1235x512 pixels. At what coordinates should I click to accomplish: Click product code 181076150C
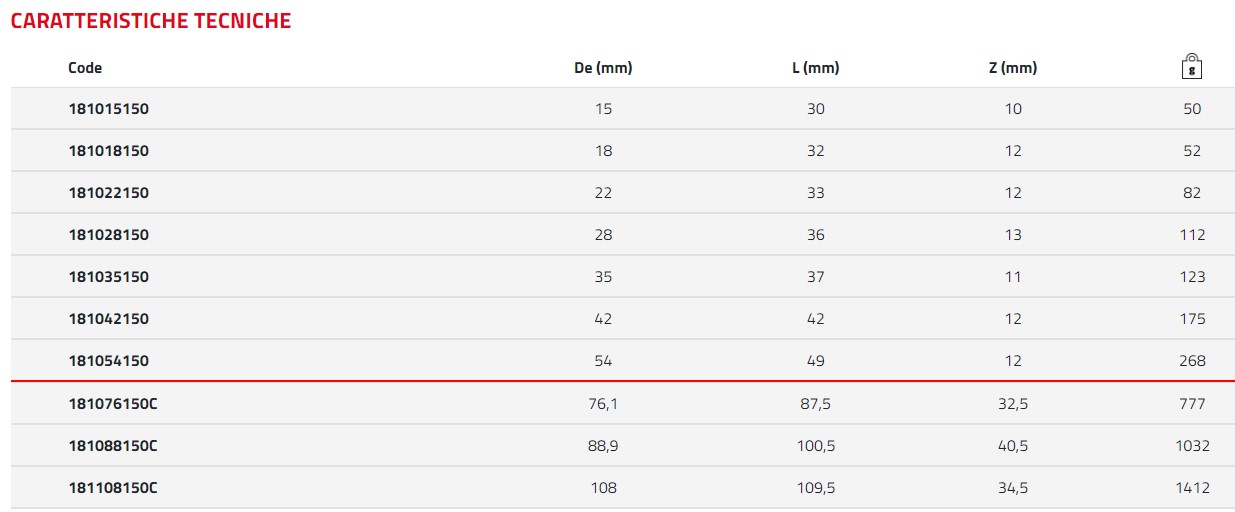pyautogui.click(x=113, y=404)
